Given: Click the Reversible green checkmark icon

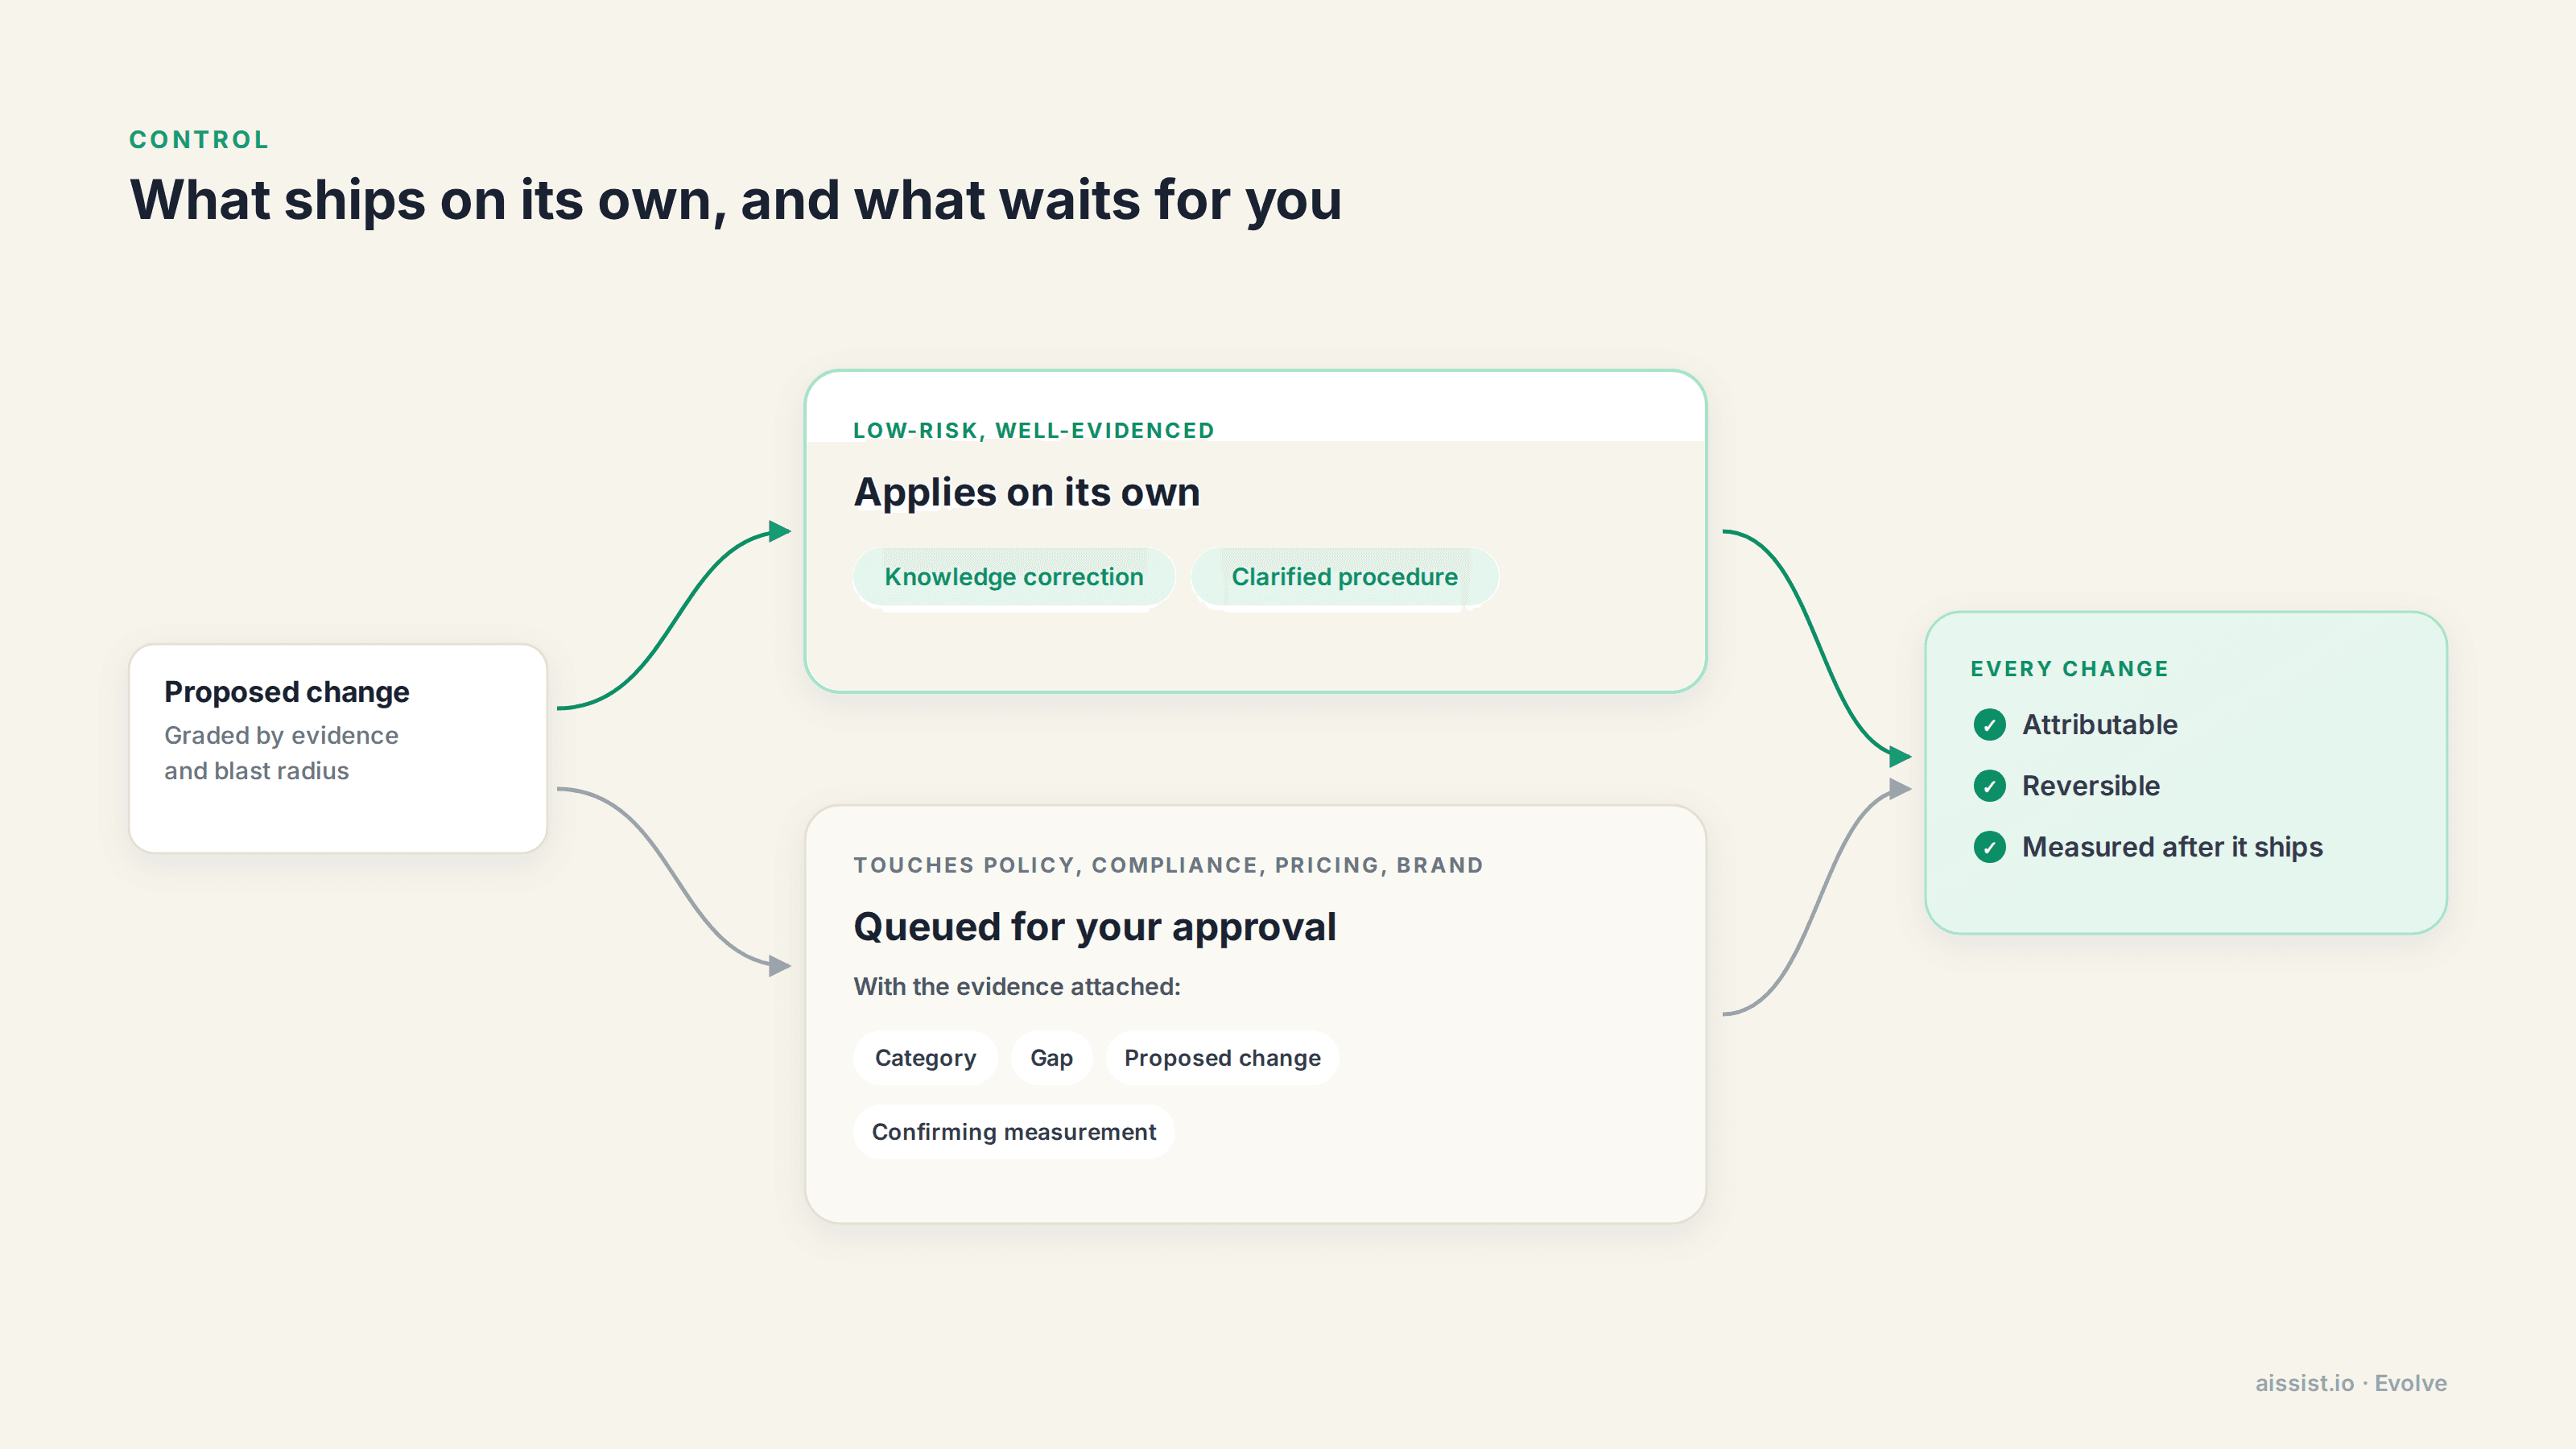Looking at the screenshot, I should pyautogui.click(x=1989, y=786).
